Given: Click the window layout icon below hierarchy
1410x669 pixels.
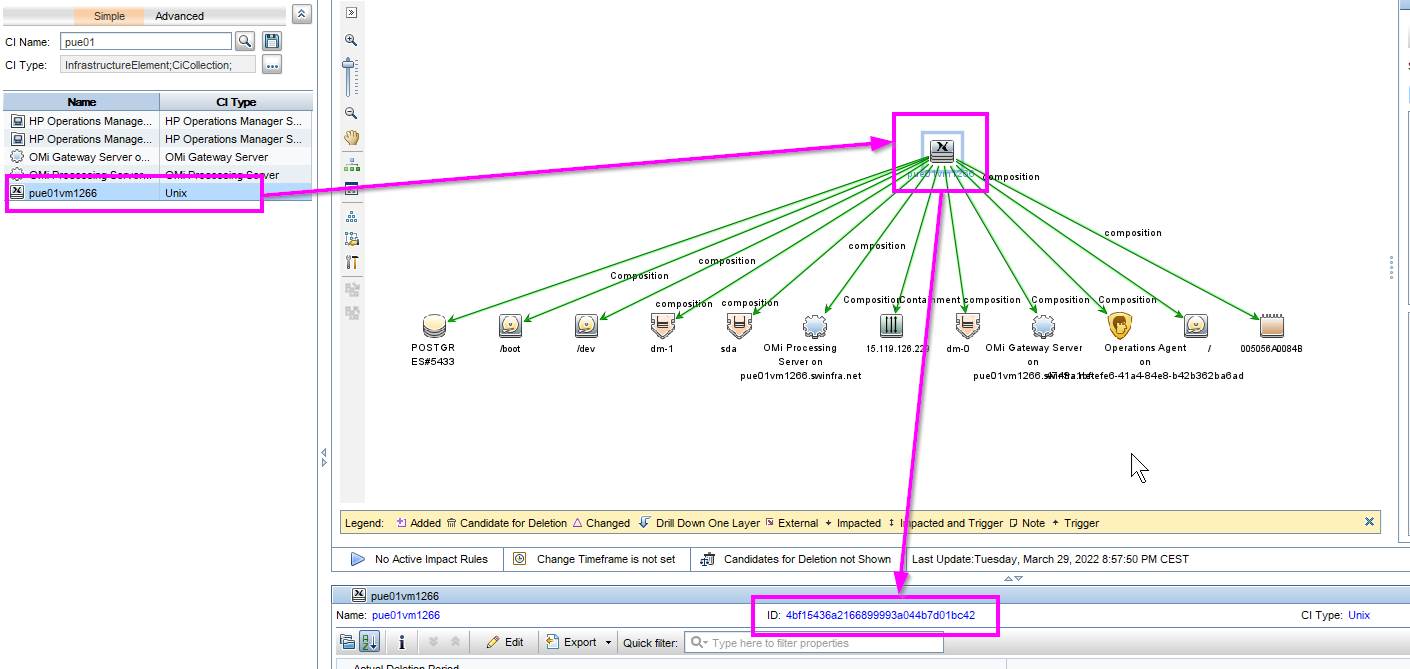Looking at the screenshot, I should (351, 188).
